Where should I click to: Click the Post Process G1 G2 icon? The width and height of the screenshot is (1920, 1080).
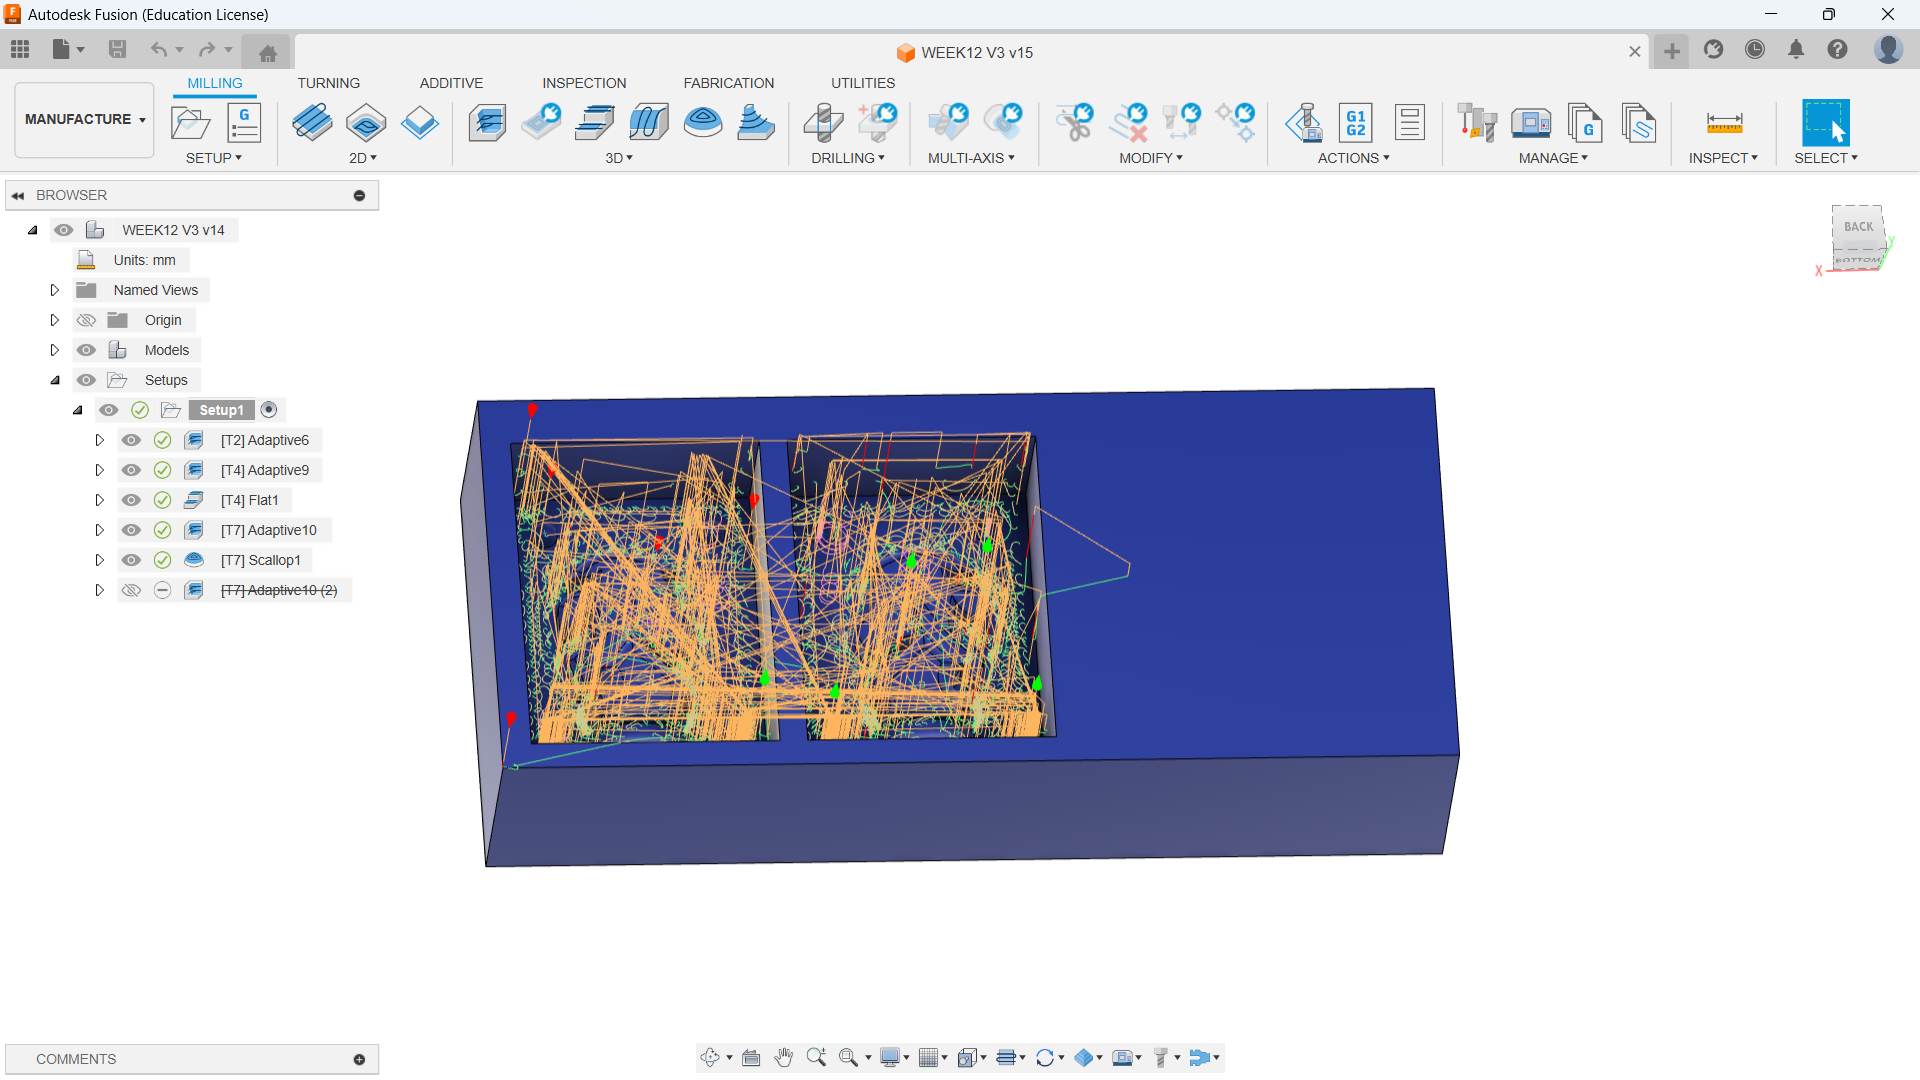[x=1356, y=123]
